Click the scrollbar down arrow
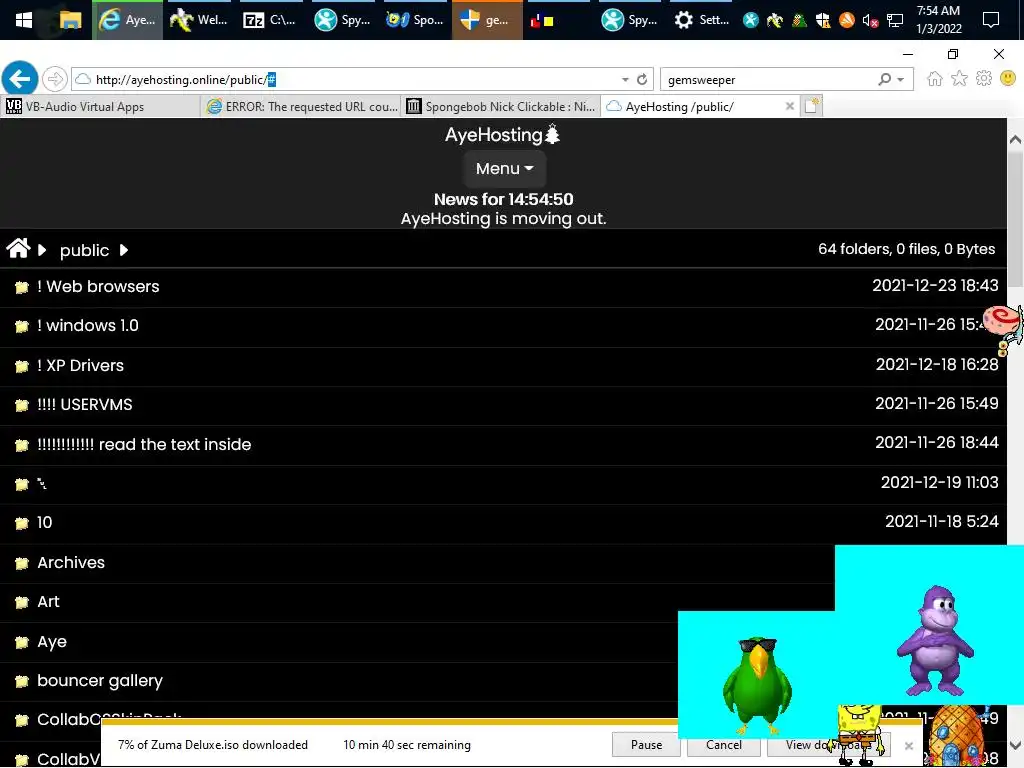 click(1015, 745)
